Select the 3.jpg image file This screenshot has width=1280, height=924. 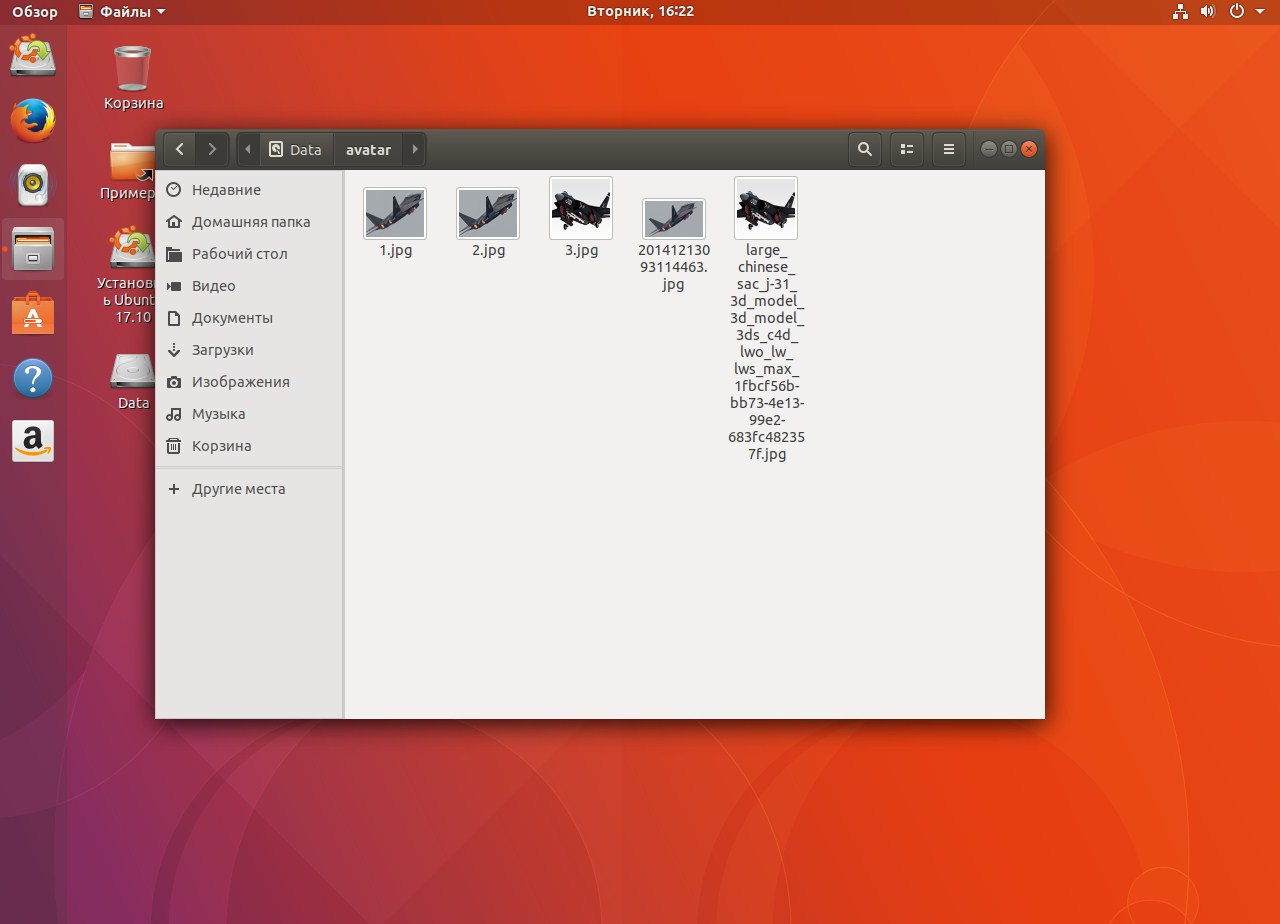point(581,209)
